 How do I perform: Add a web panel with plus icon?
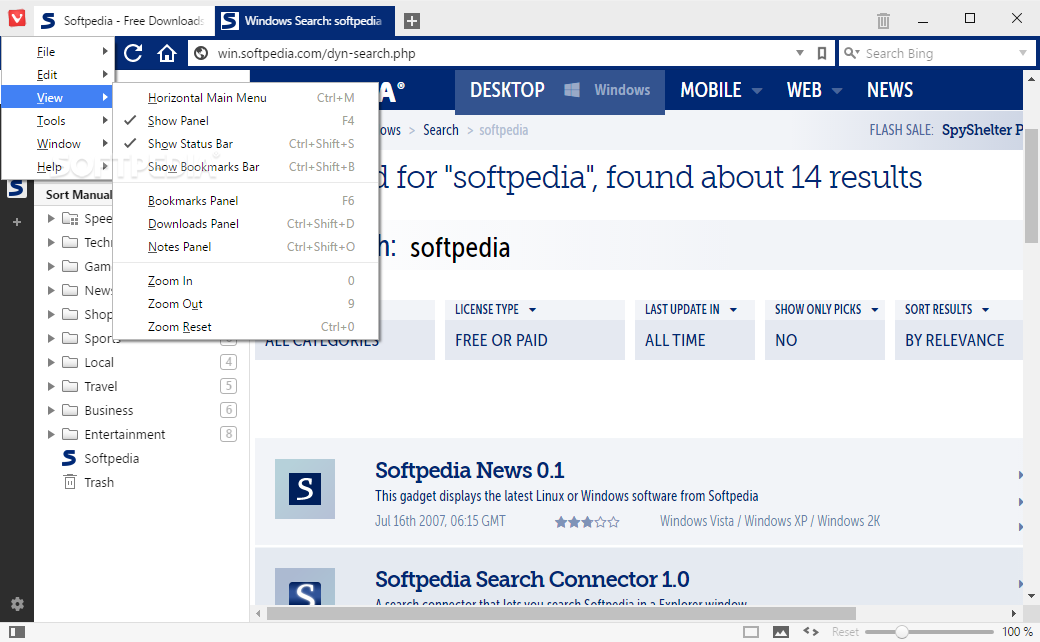click(17, 222)
